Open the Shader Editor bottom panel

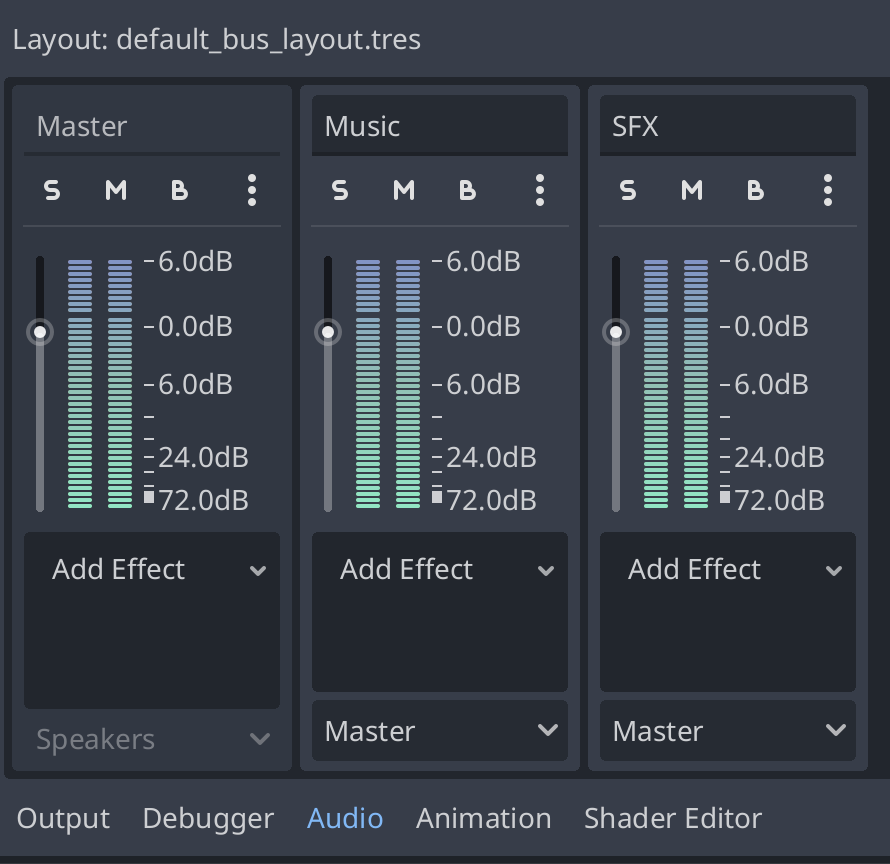pyautogui.click(x=672, y=818)
